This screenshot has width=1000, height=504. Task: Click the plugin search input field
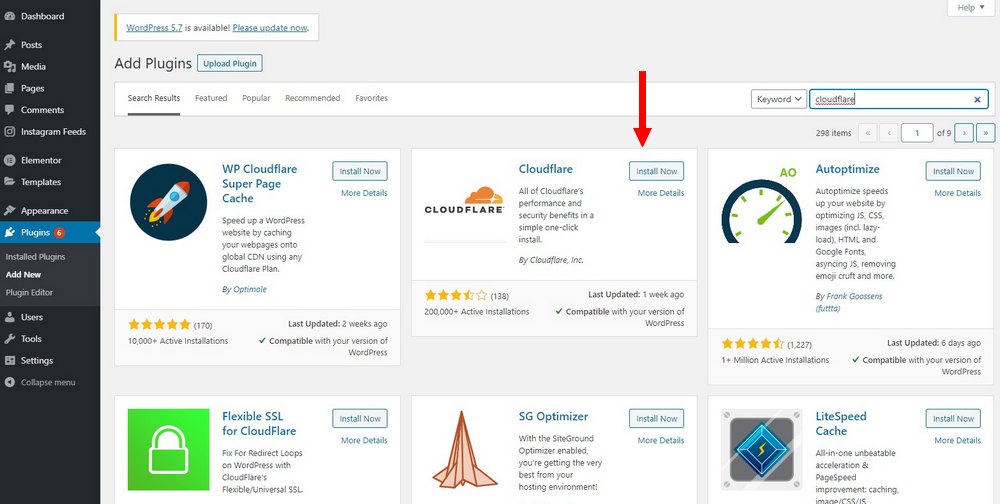[899, 99]
